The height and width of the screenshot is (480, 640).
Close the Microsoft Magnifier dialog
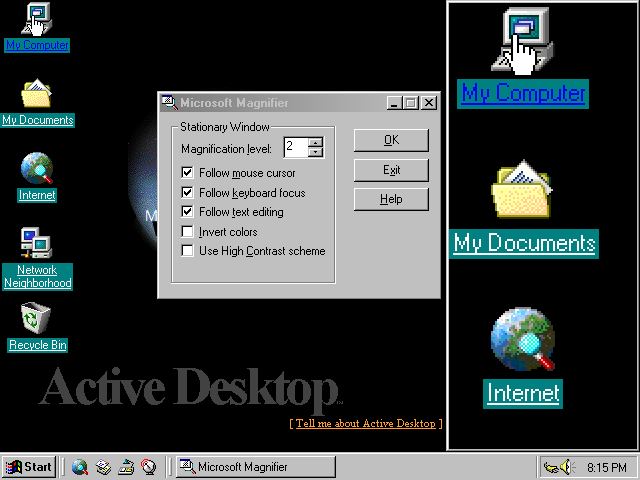tap(429, 103)
